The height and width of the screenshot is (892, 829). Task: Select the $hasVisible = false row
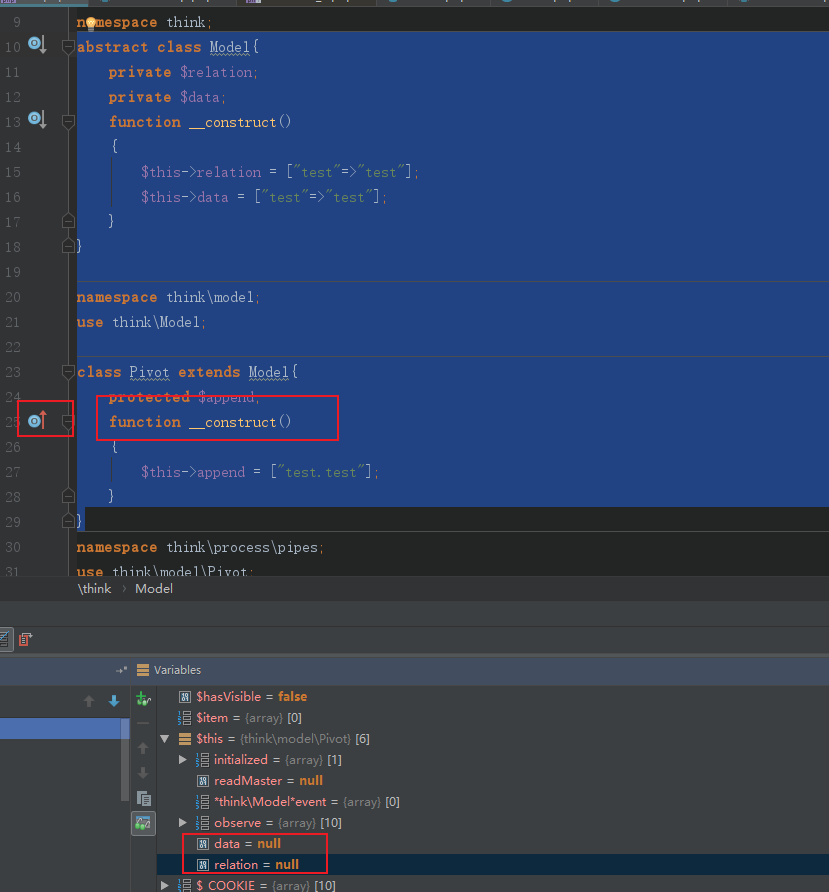tap(493, 697)
